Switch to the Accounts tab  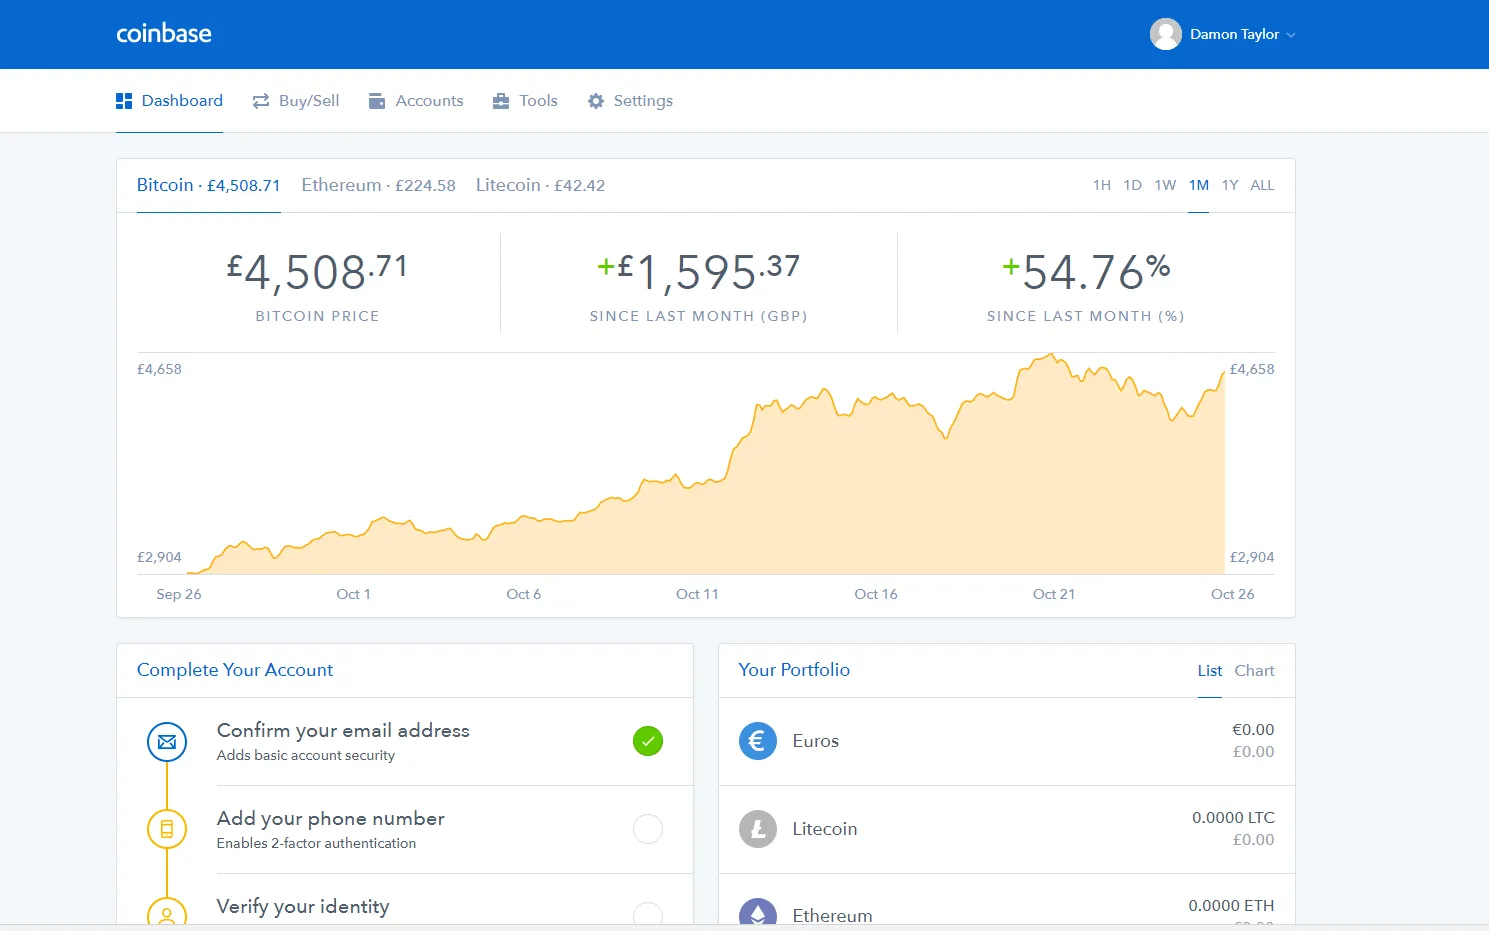(416, 101)
